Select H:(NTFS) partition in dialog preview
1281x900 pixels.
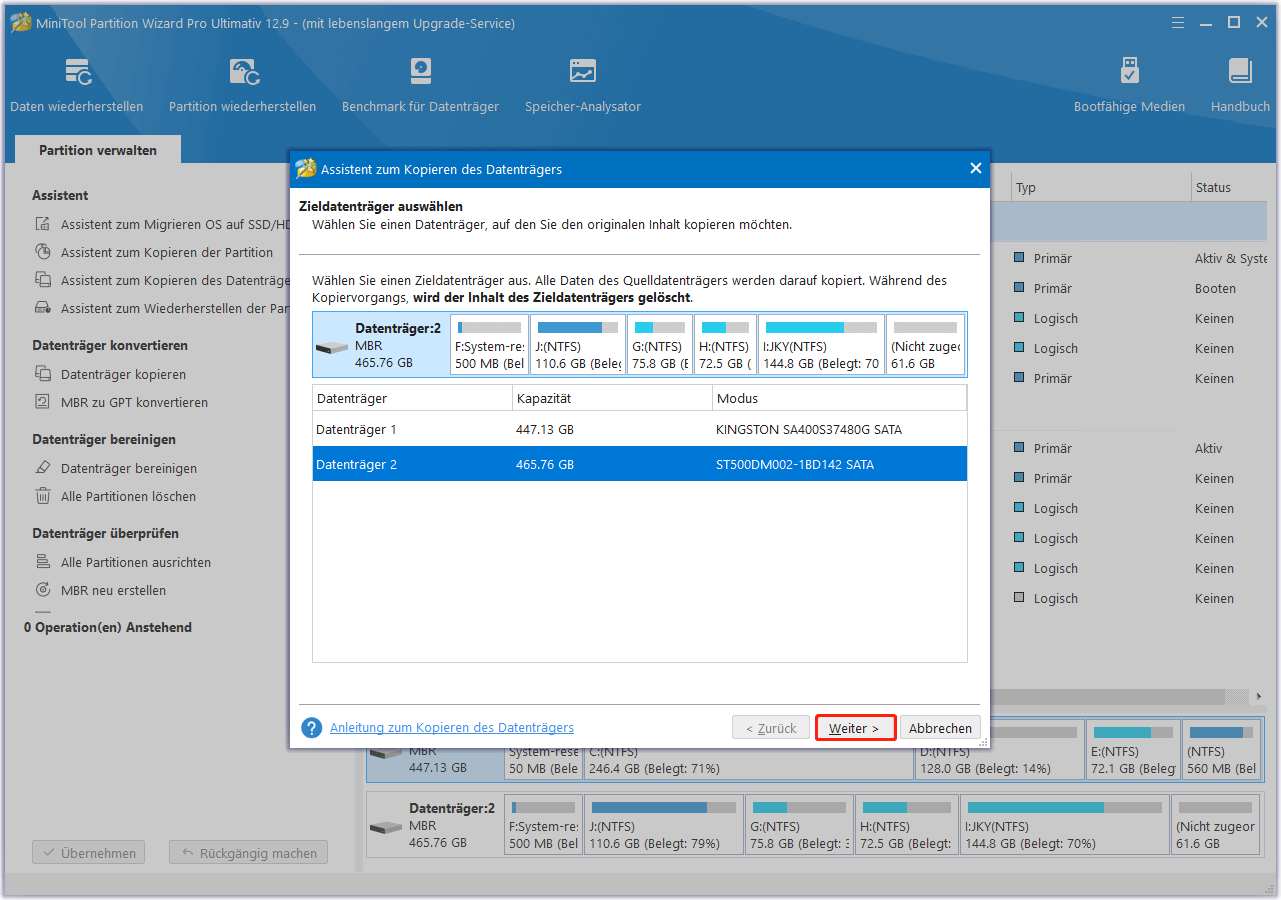[725, 345]
